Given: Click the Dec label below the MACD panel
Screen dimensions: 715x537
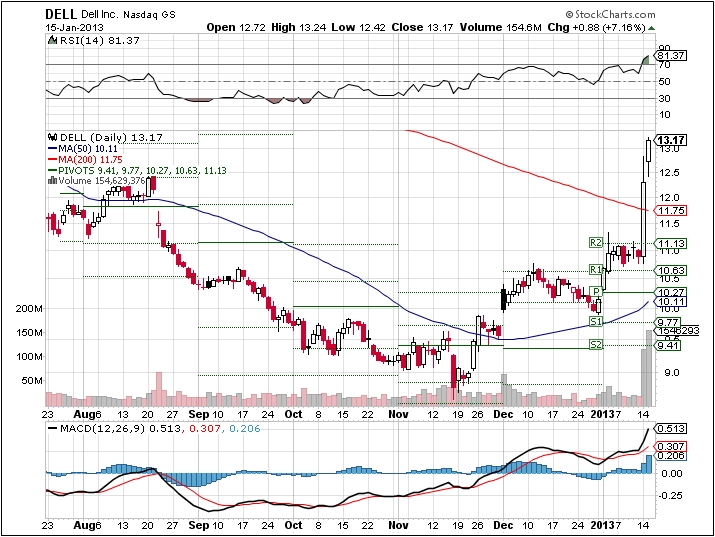Looking at the screenshot, I should (x=503, y=525).
